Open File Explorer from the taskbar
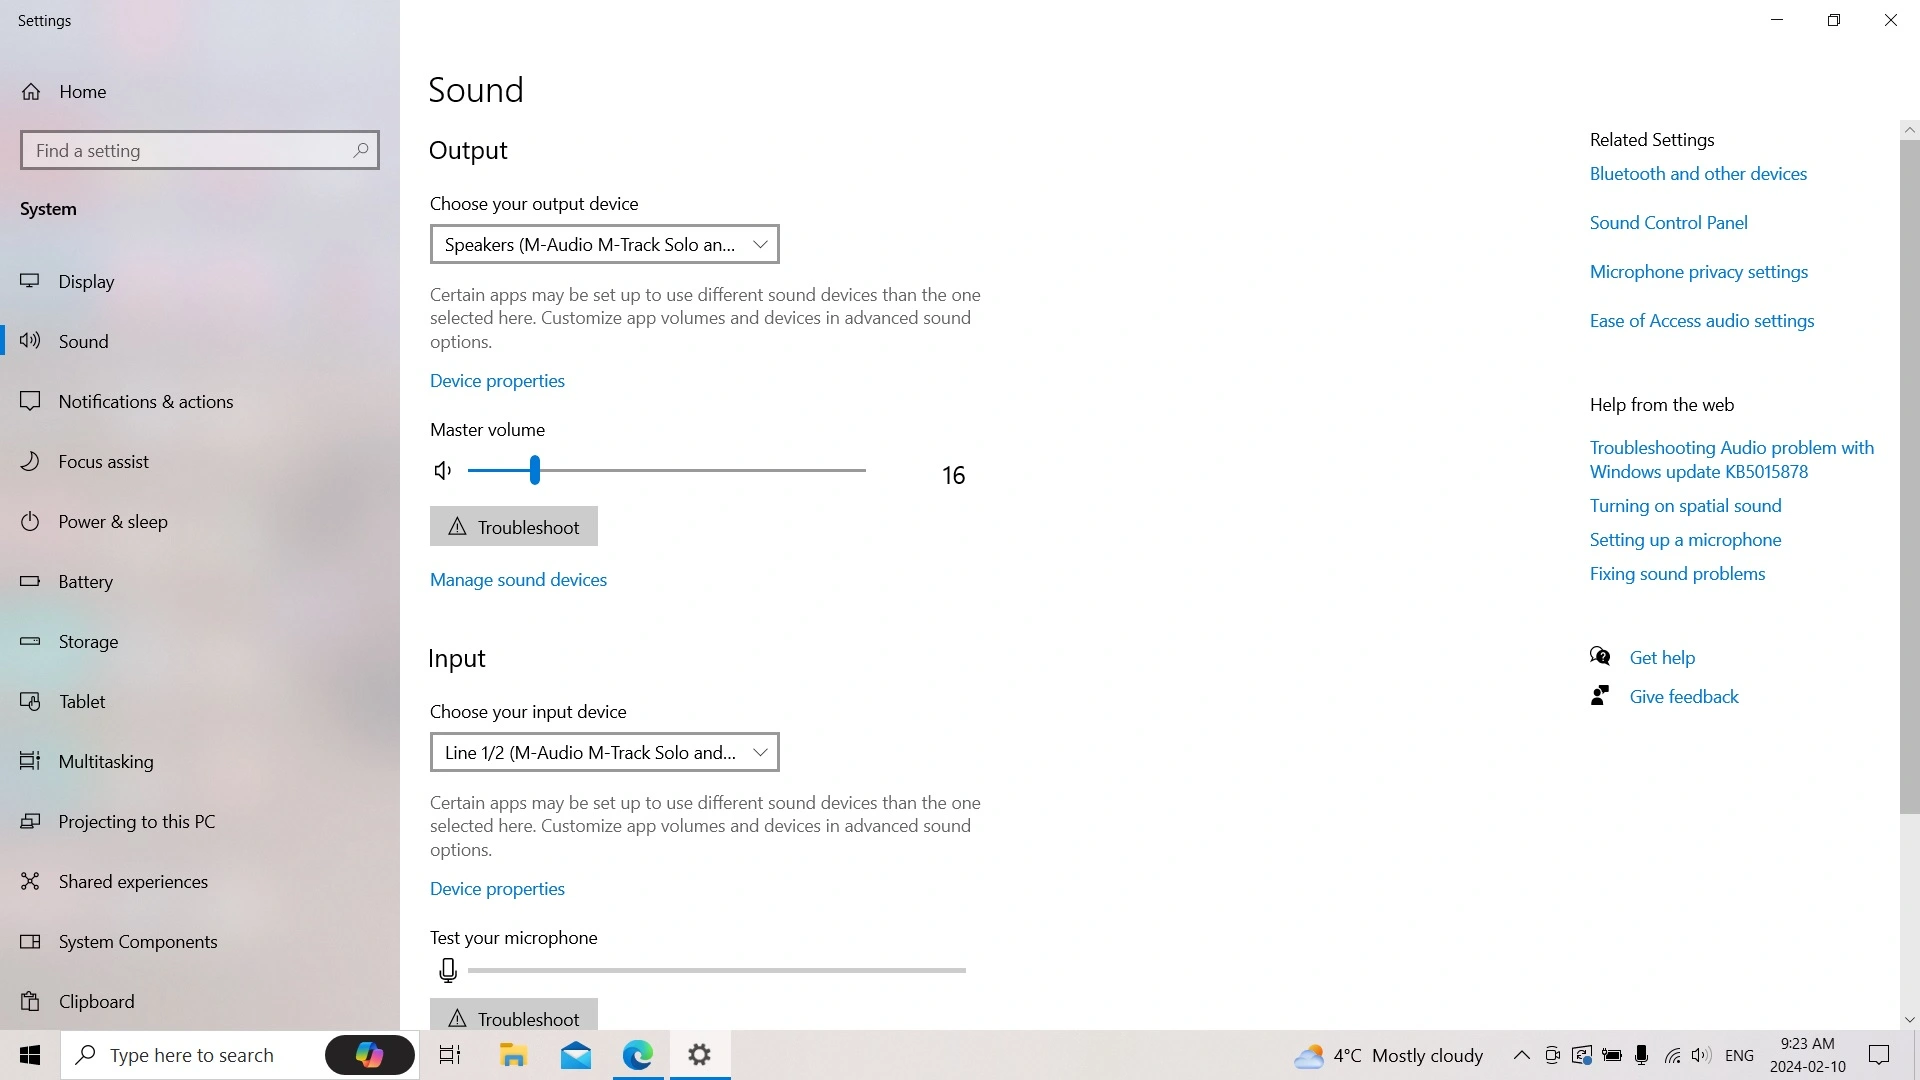The height and width of the screenshot is (1080, 1920). 513,1055
